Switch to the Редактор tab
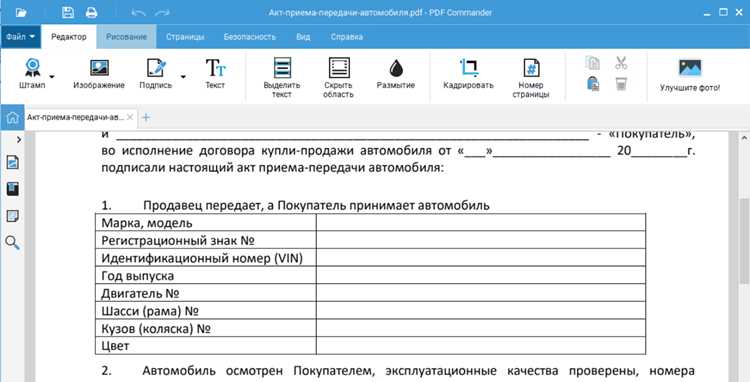The height and width of the screenshot is (382, 750). click(x=69, y=37)
